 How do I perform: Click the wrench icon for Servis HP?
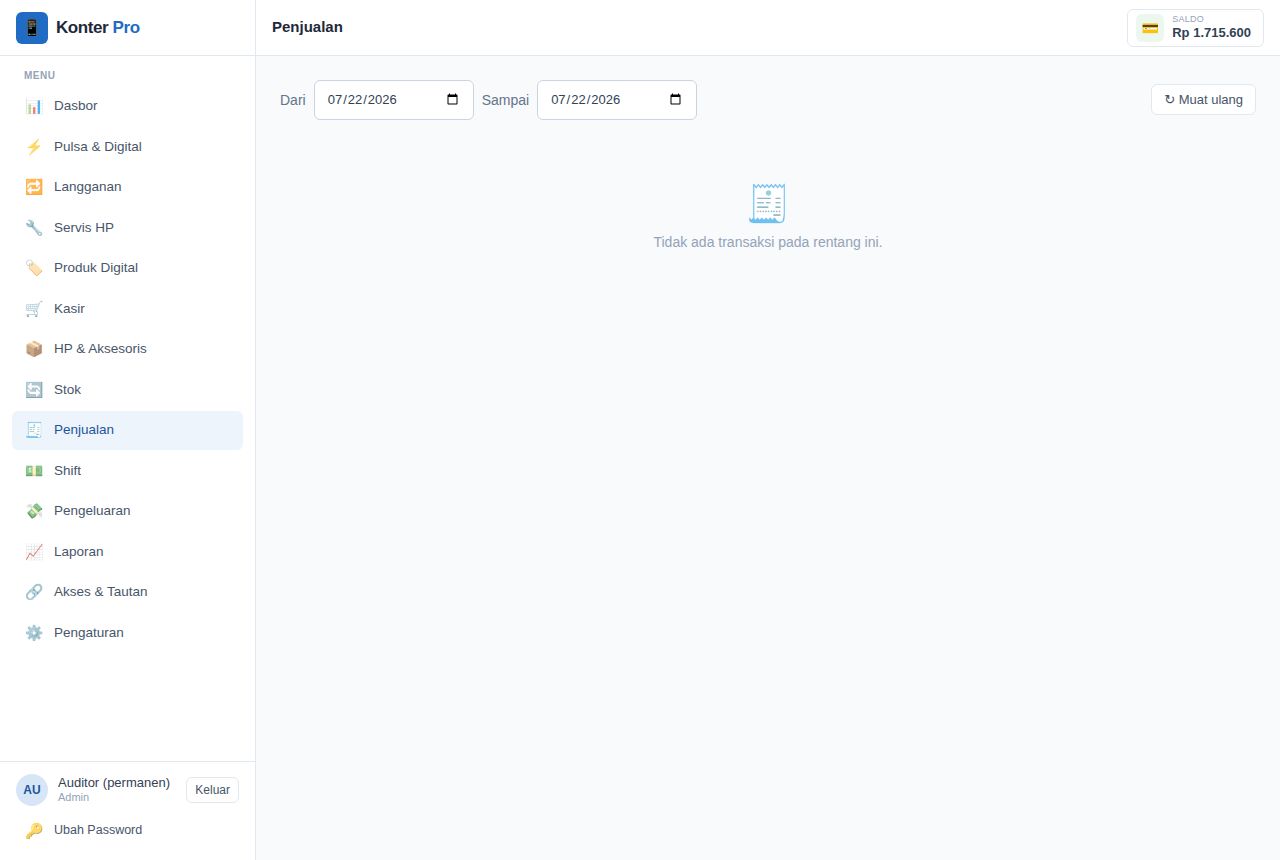[x=34, y=228]
